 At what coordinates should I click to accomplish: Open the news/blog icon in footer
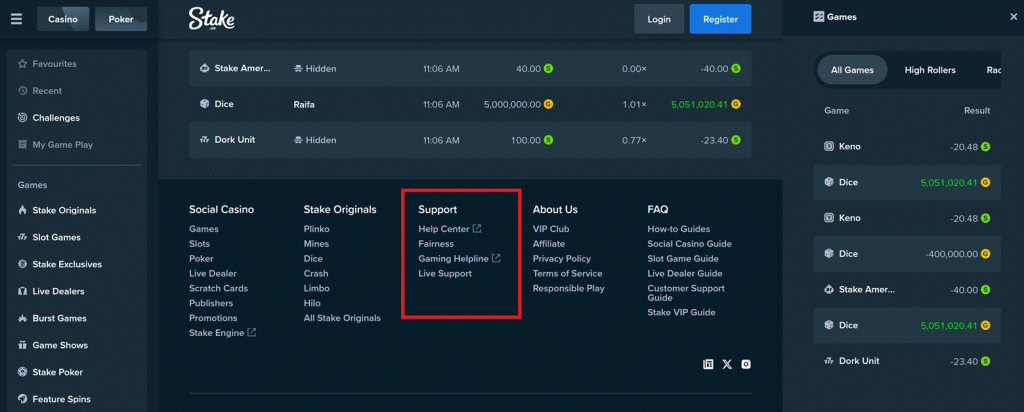[708, 364]
